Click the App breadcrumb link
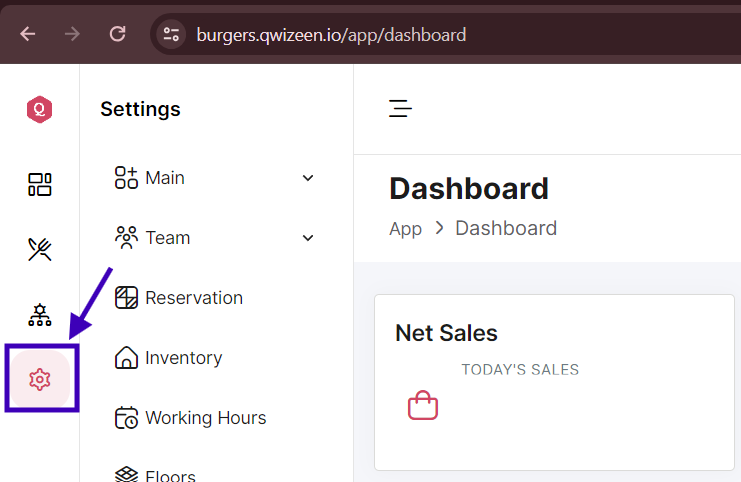The image size is (741, 482). 405,229
